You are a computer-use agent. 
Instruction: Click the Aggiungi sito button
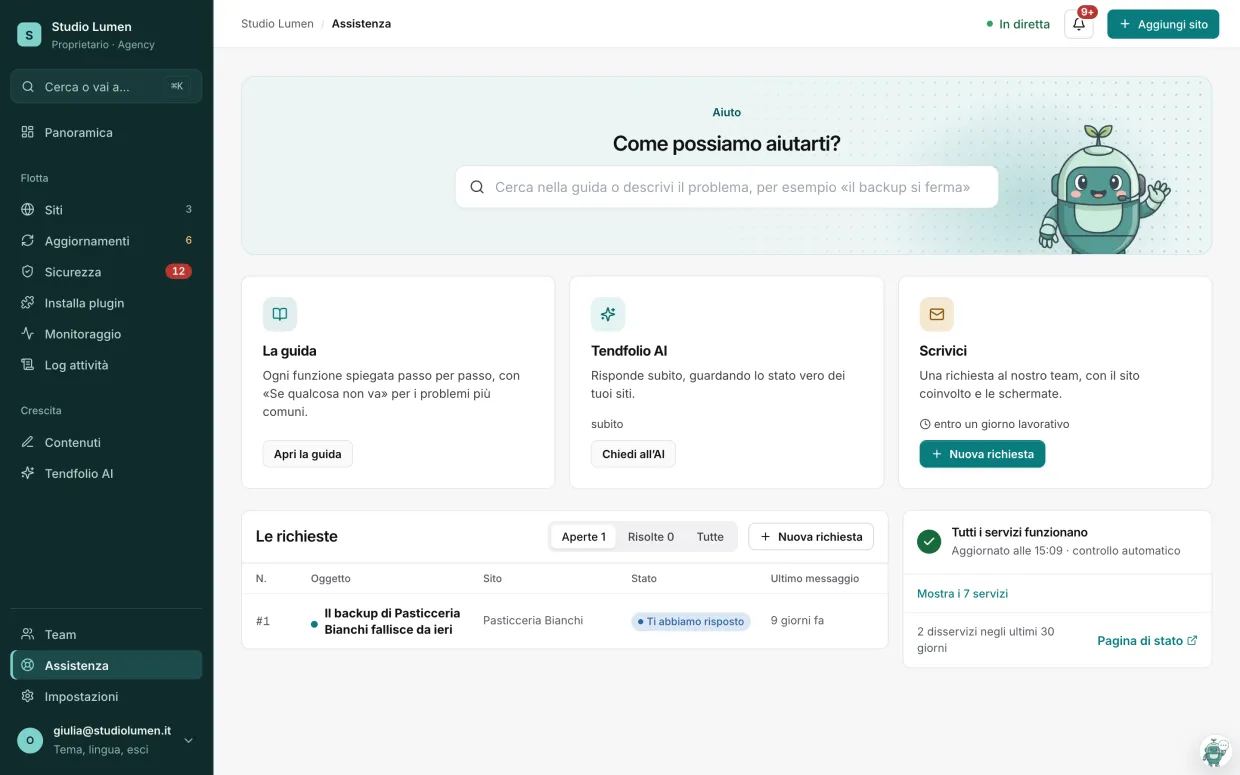point(1163,24)
